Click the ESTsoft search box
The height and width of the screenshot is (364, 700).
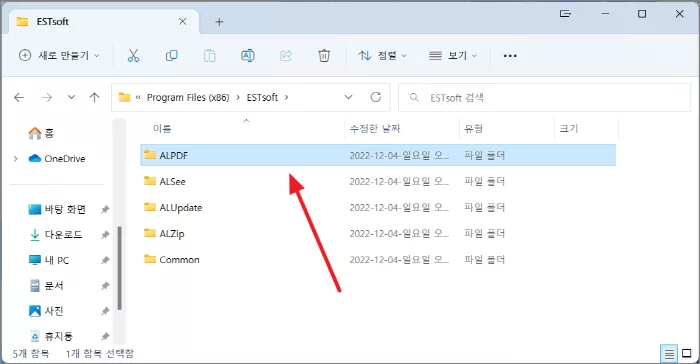pyautogui.click(x=544, y=97)
